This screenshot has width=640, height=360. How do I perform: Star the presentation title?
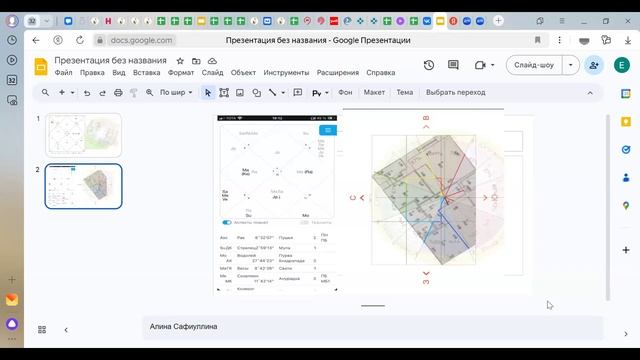pyautogui.click(x=180, y=61)
